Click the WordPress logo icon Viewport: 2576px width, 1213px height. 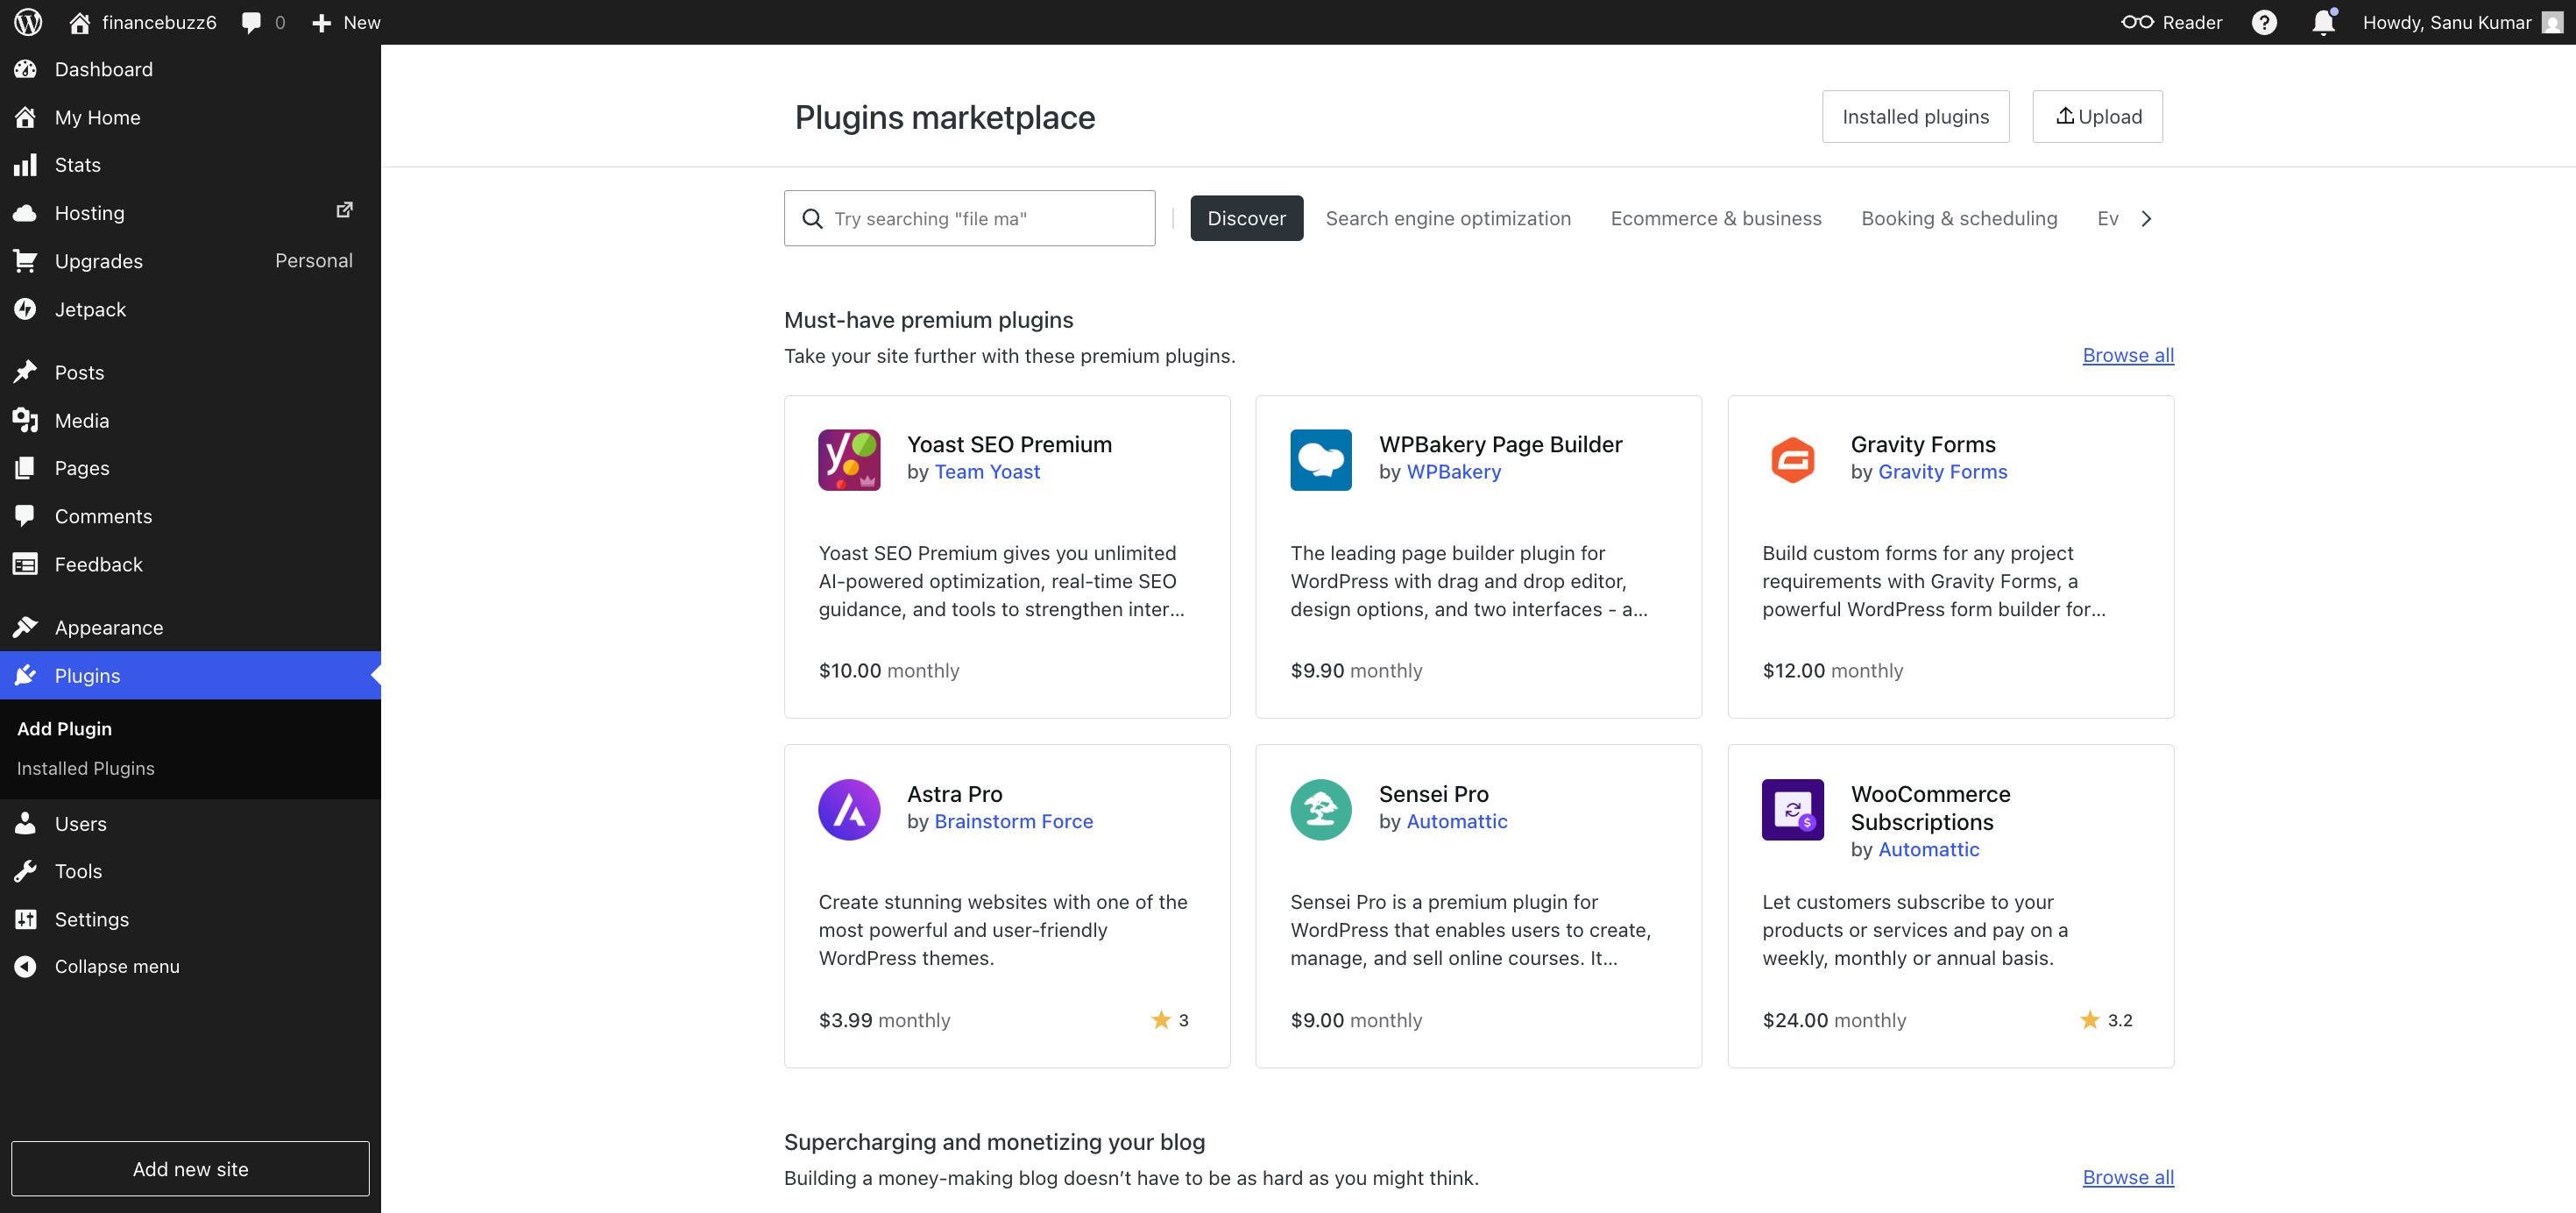tap(28, 22)
